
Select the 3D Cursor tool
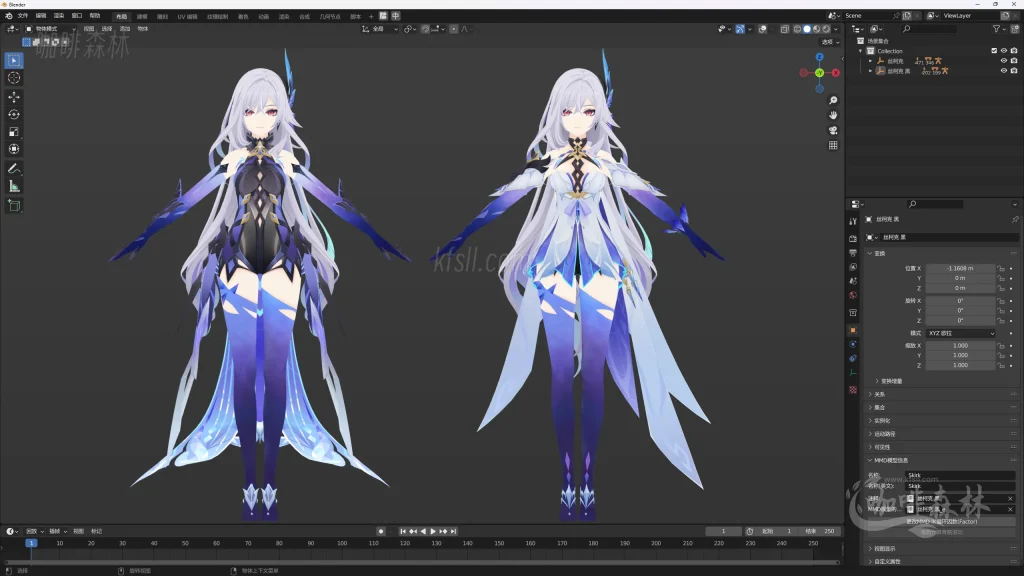click(x=14, y=78)
